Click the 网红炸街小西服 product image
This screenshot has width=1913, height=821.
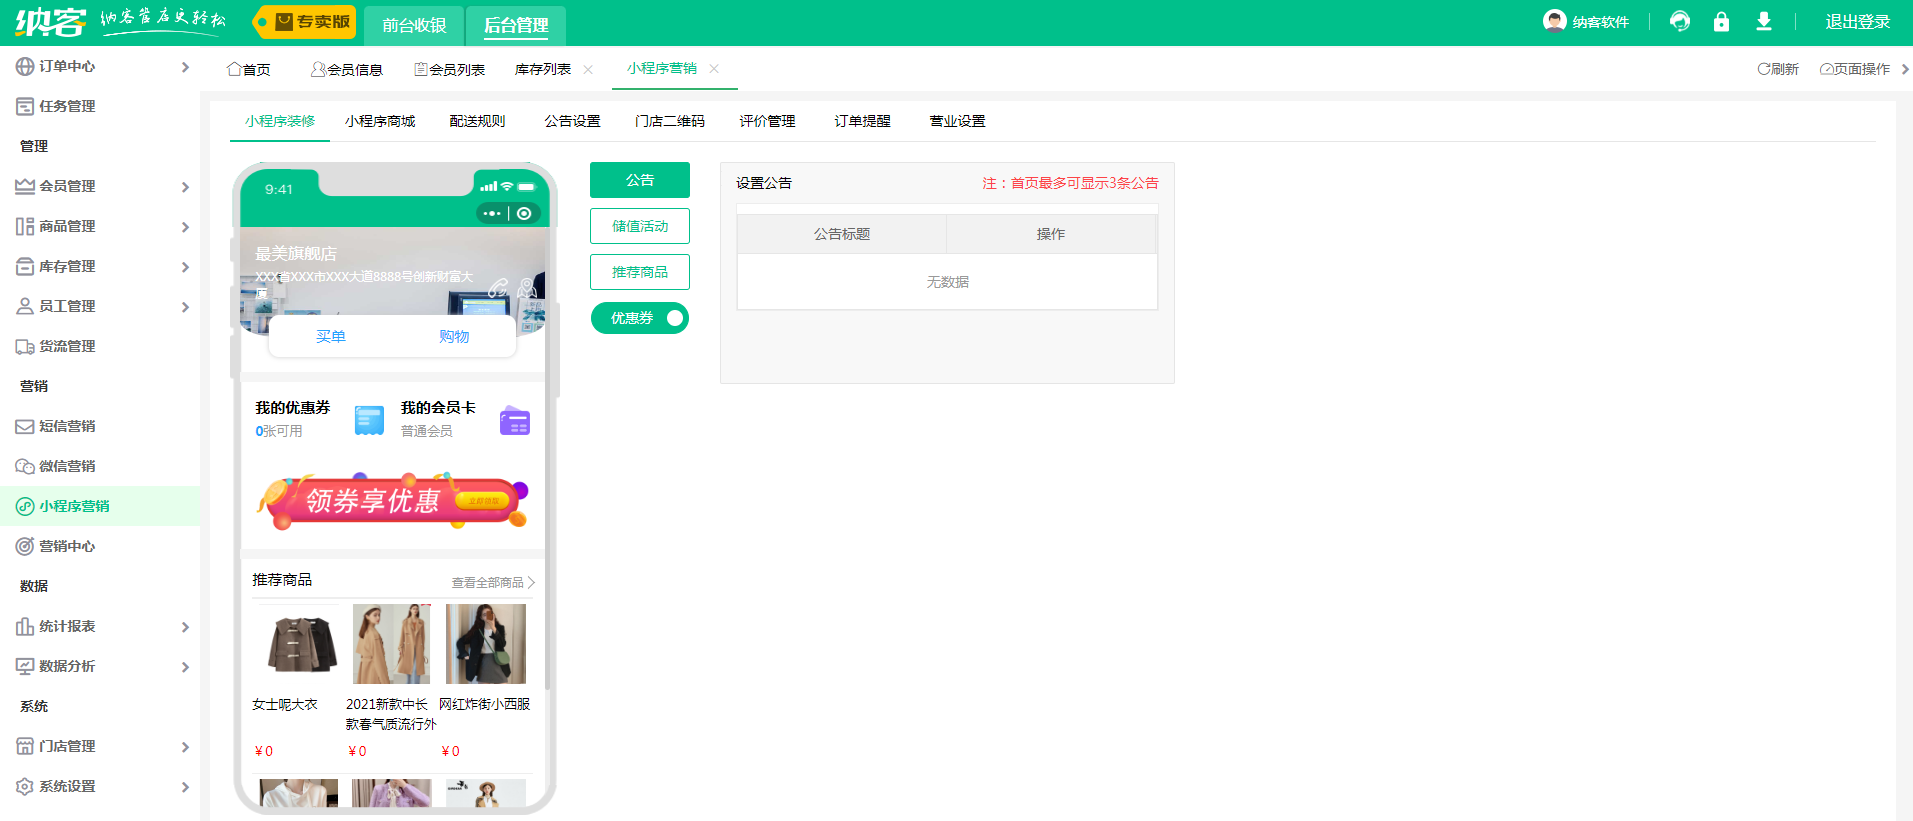(486, 644)
